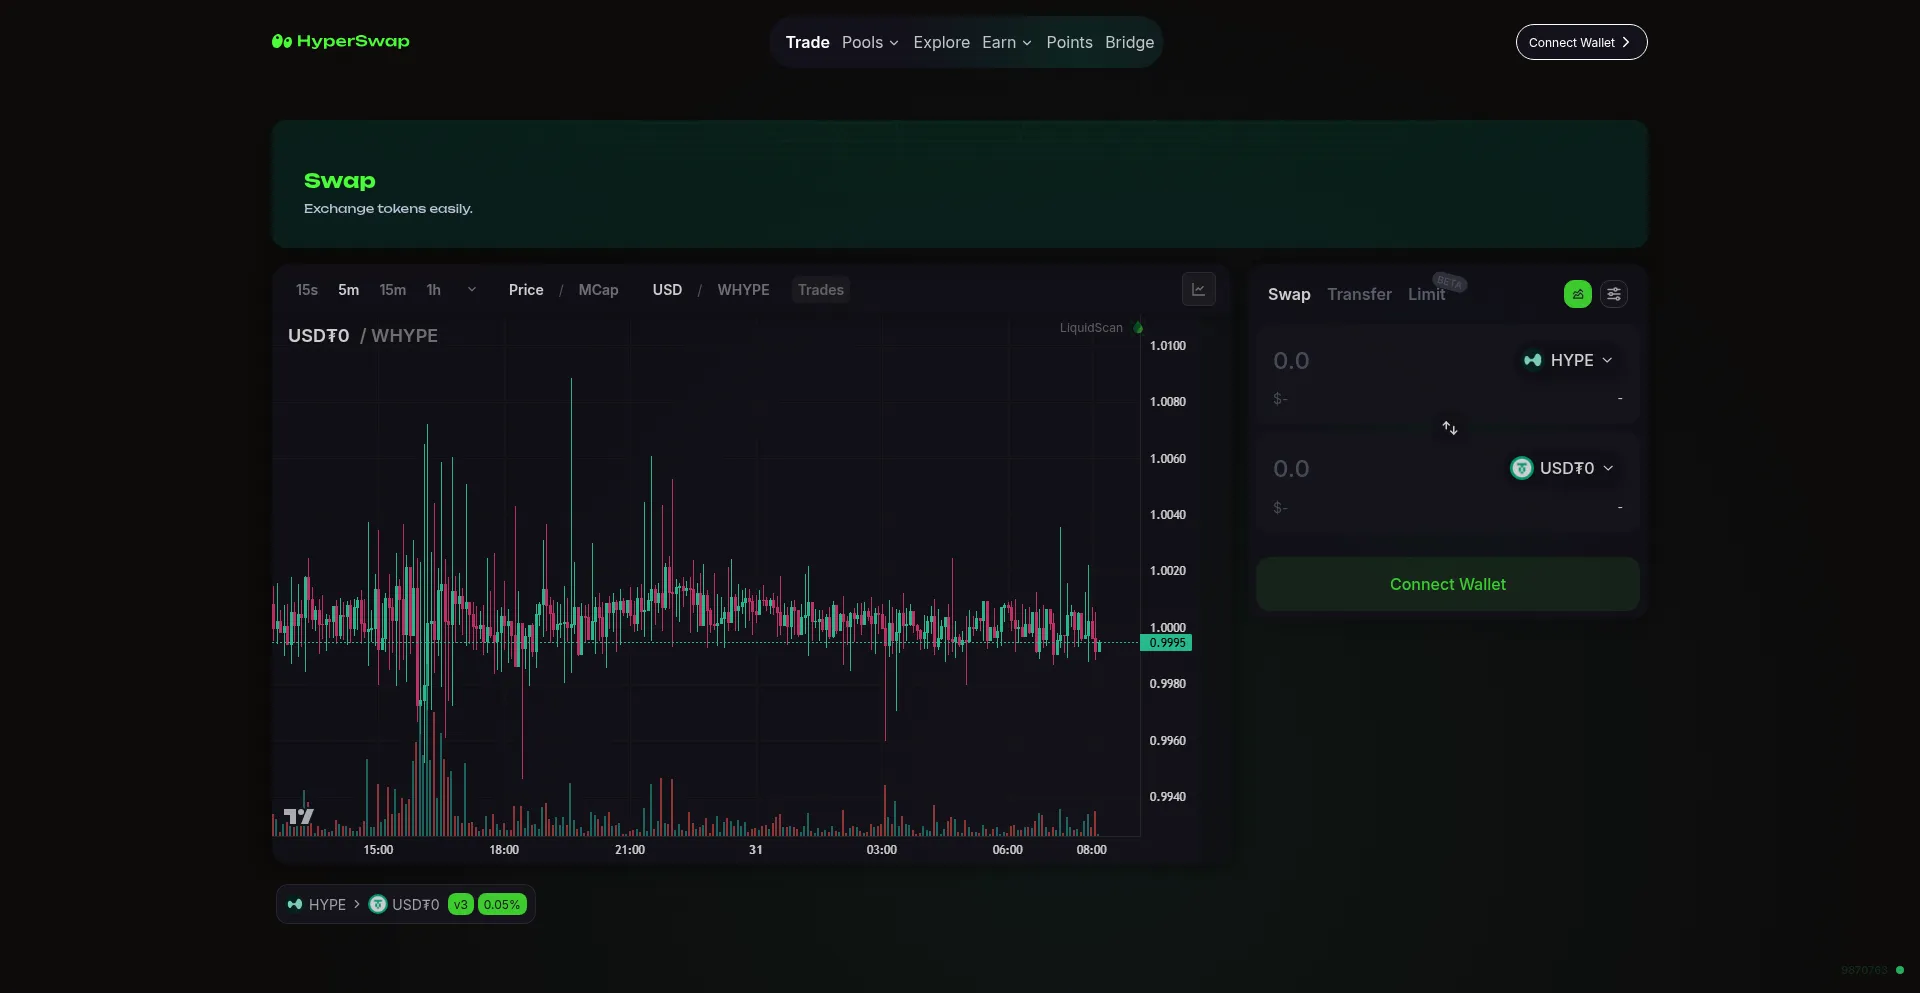1920x993 pixels.
Task: Click the 0.05% fee badge
Action: pyautogui.click(x=501, y=904)
